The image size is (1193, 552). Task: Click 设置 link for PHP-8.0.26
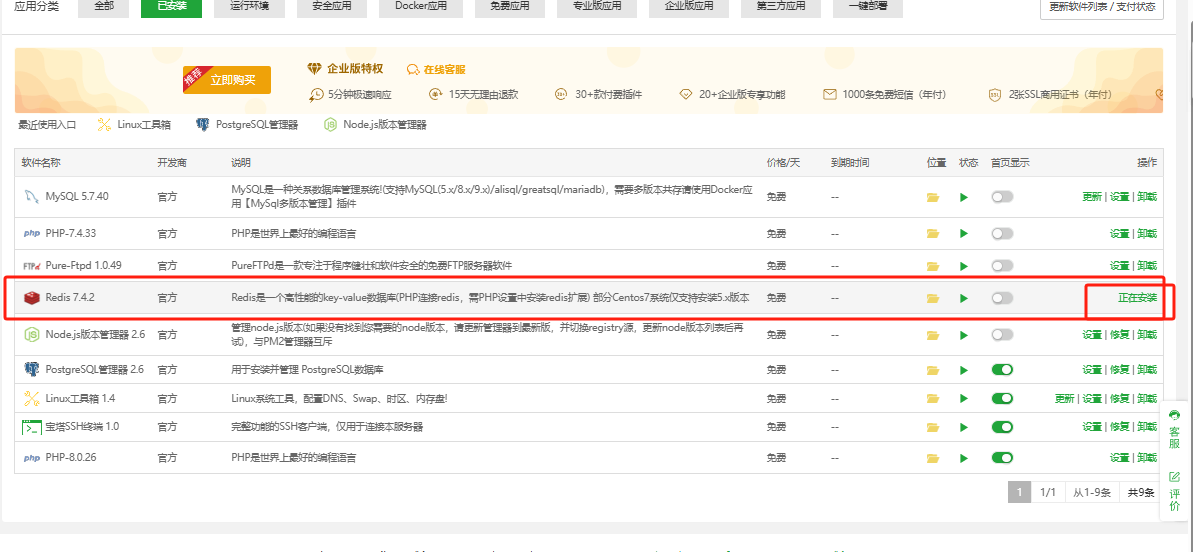(1119, 458)
